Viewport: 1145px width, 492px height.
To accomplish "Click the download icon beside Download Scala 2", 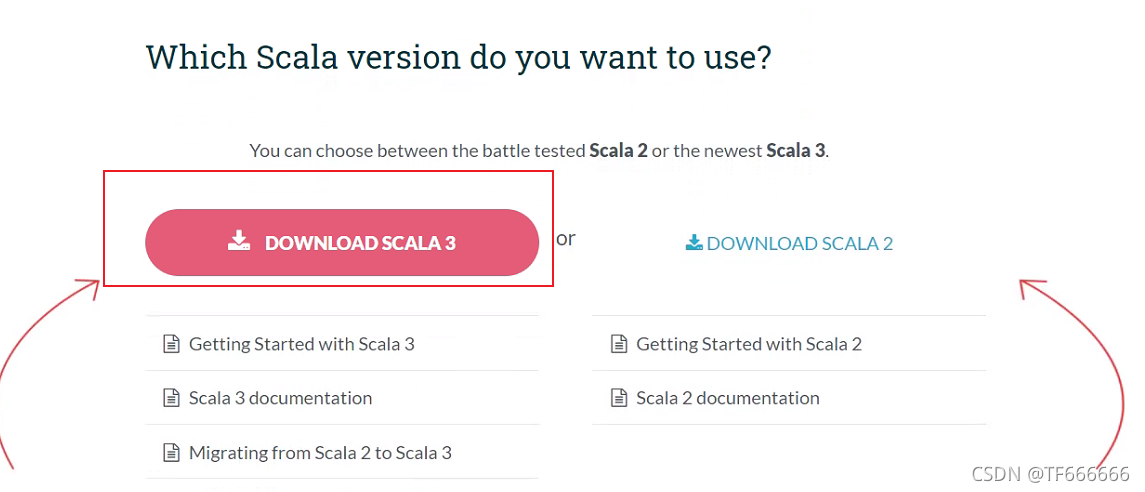I will pos(694,243).
